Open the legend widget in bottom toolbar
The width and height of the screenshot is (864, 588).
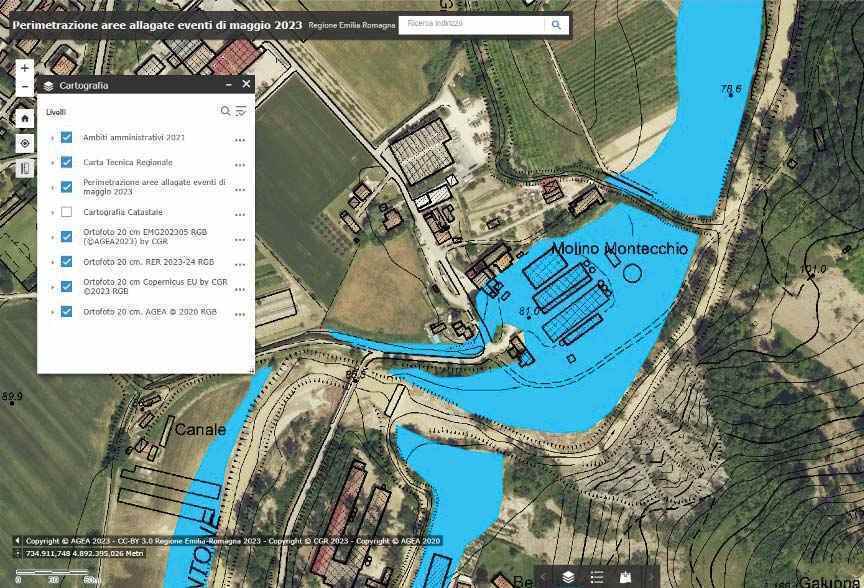click(x=597, y=577)
